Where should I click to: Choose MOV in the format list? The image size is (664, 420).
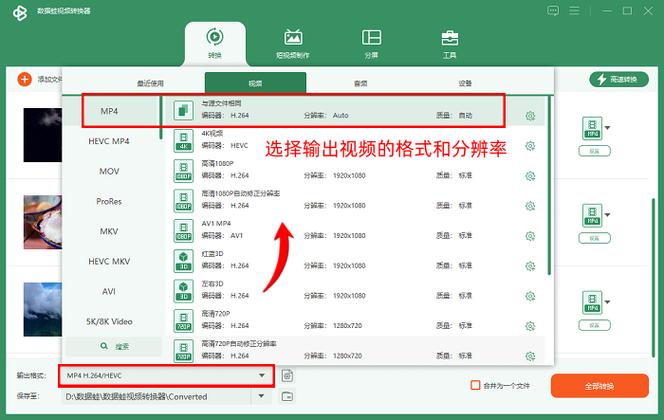point(109,171)
